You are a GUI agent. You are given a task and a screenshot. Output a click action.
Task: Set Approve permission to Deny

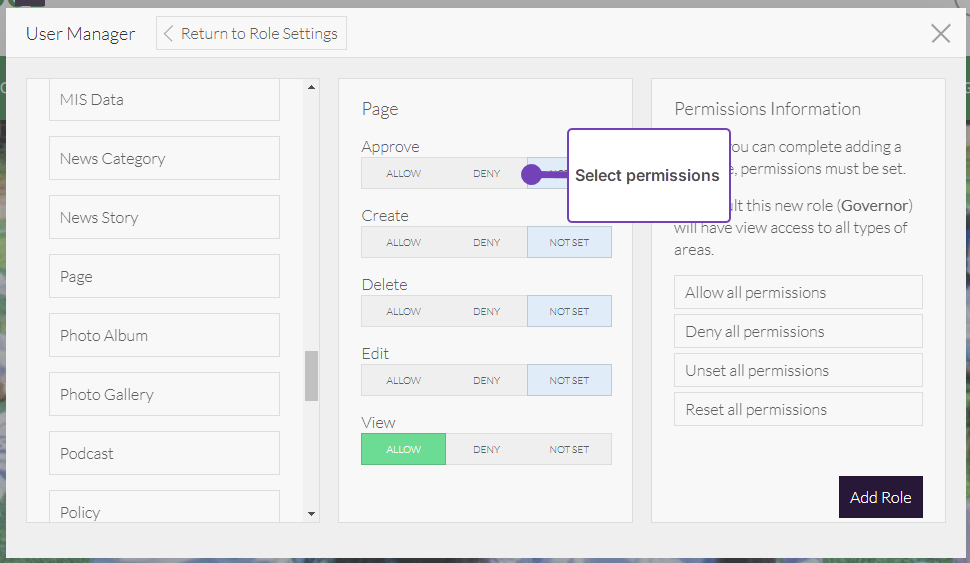[x=486, y=174]
